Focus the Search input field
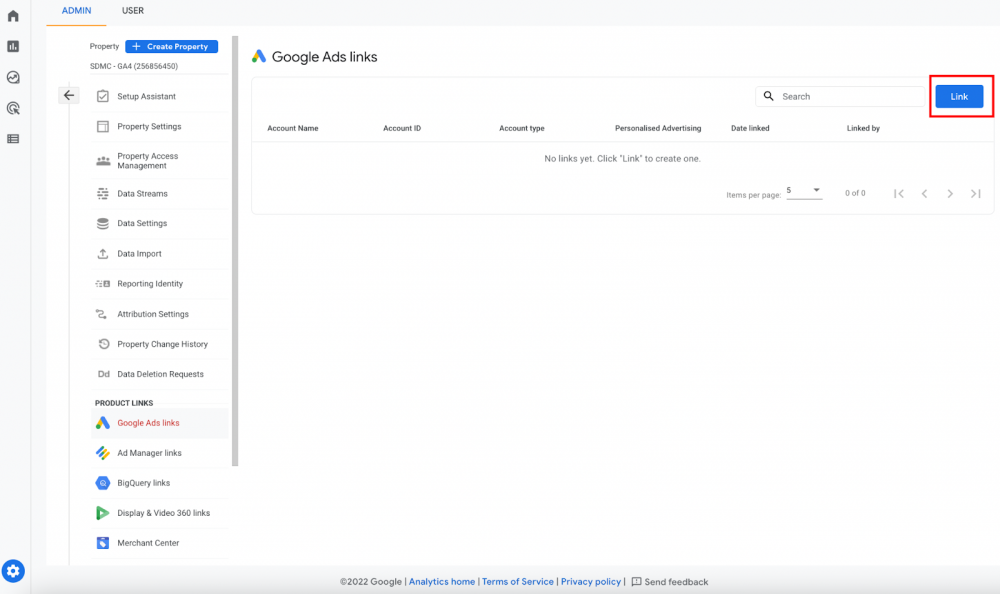 [840, 96]
